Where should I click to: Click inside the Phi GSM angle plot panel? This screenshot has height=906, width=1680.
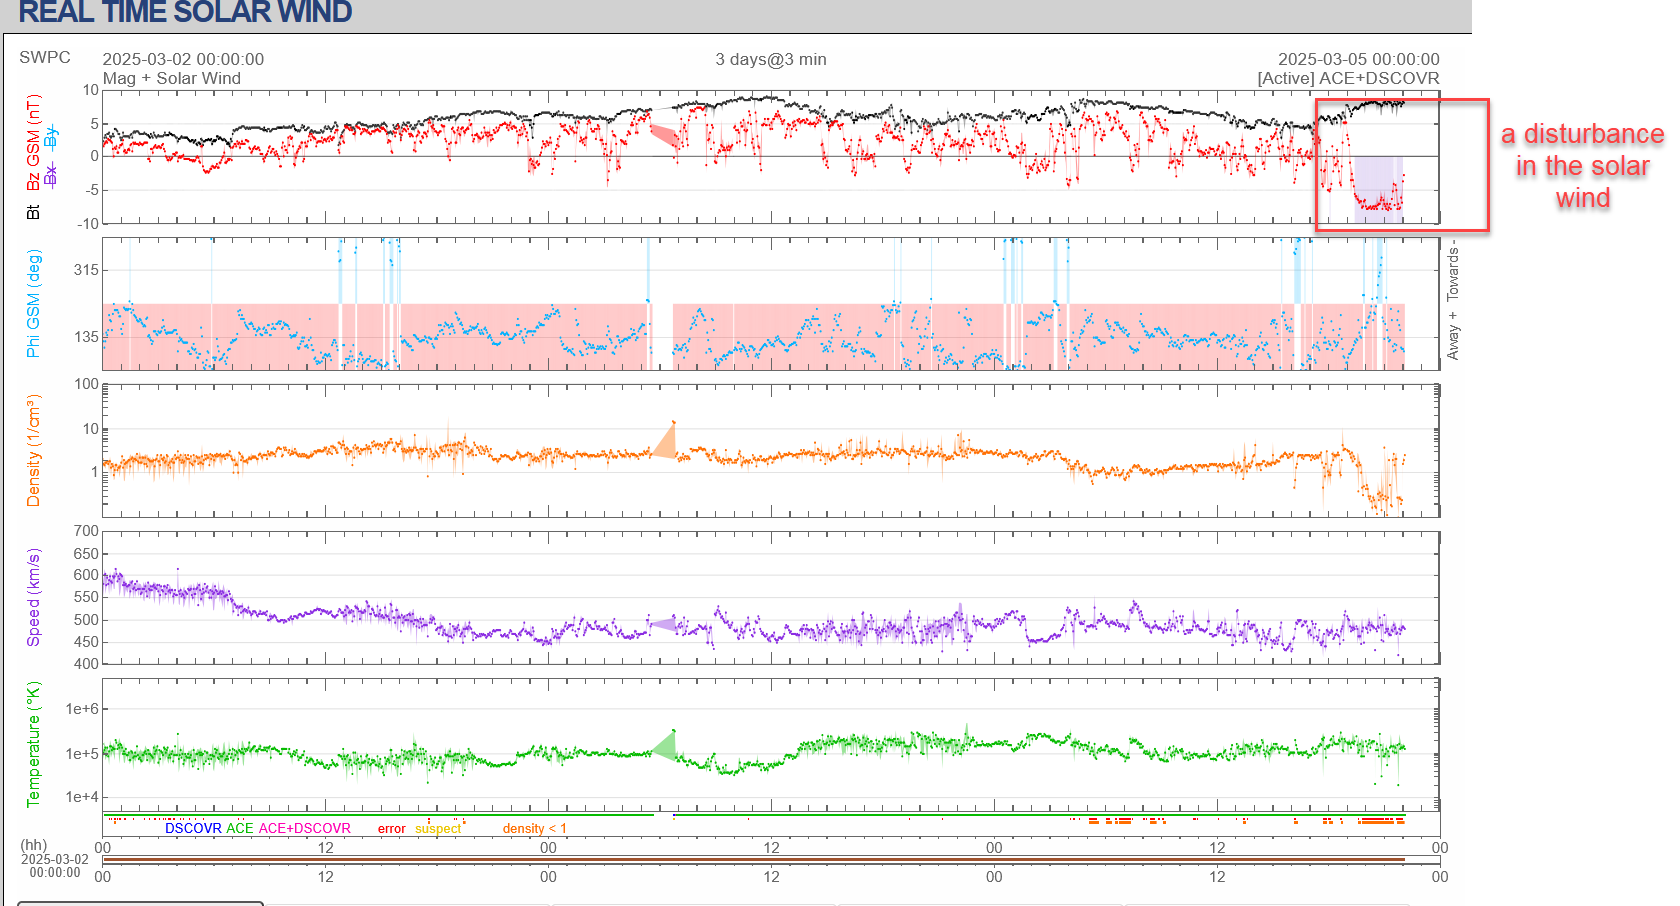771,304
